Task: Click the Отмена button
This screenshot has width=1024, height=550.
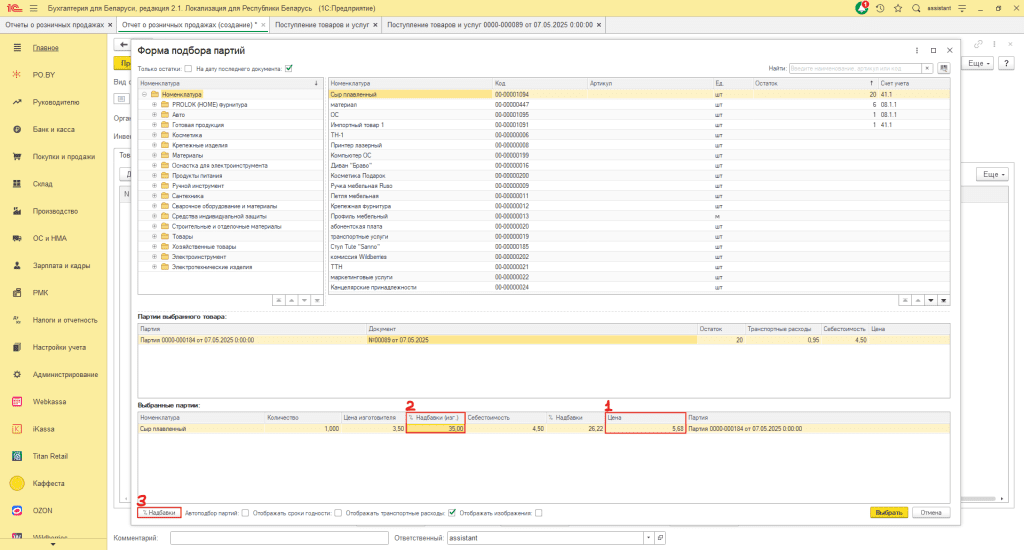Action: [x=931, y=513]
